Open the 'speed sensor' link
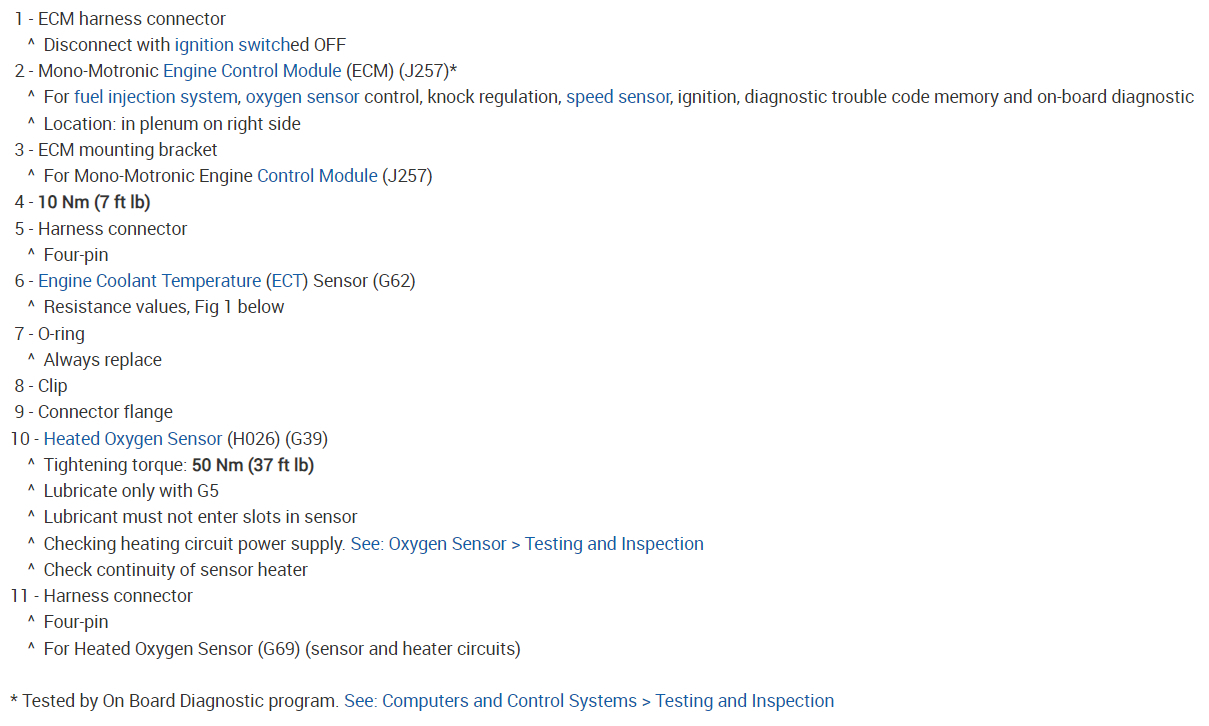This screenshot has width=1209, height=726. [x=617, y=97]
